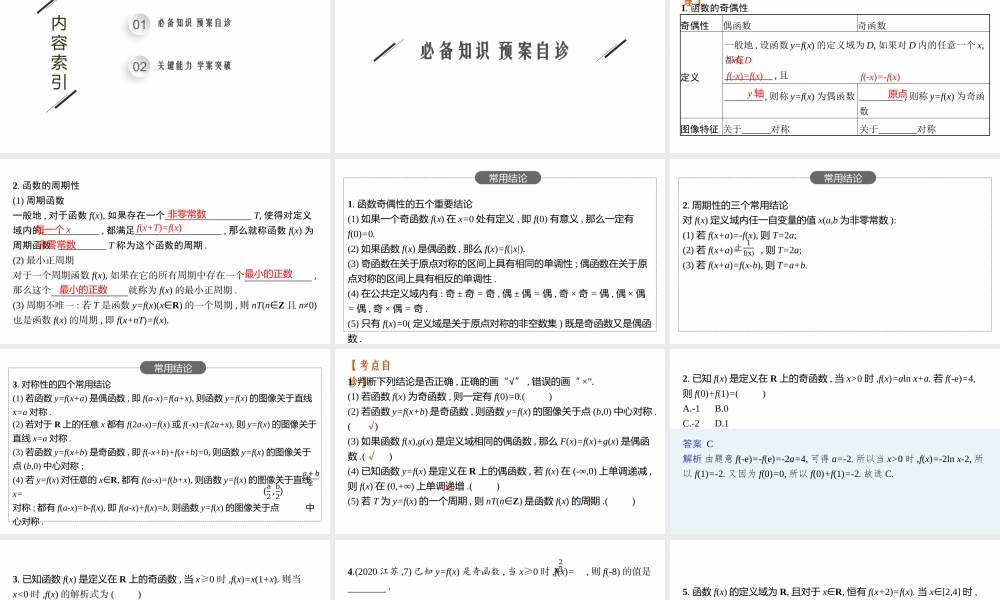Select answer option C.-2 in question 2
Screen dimensions: 1000x600
[690, 423]
